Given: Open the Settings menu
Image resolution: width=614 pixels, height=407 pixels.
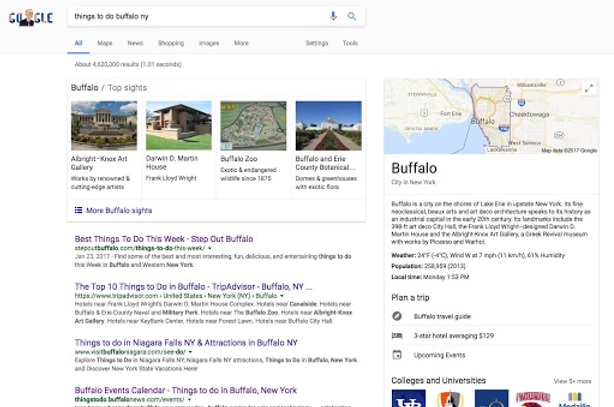Looking at the screenshot, I should click(316, 43).
